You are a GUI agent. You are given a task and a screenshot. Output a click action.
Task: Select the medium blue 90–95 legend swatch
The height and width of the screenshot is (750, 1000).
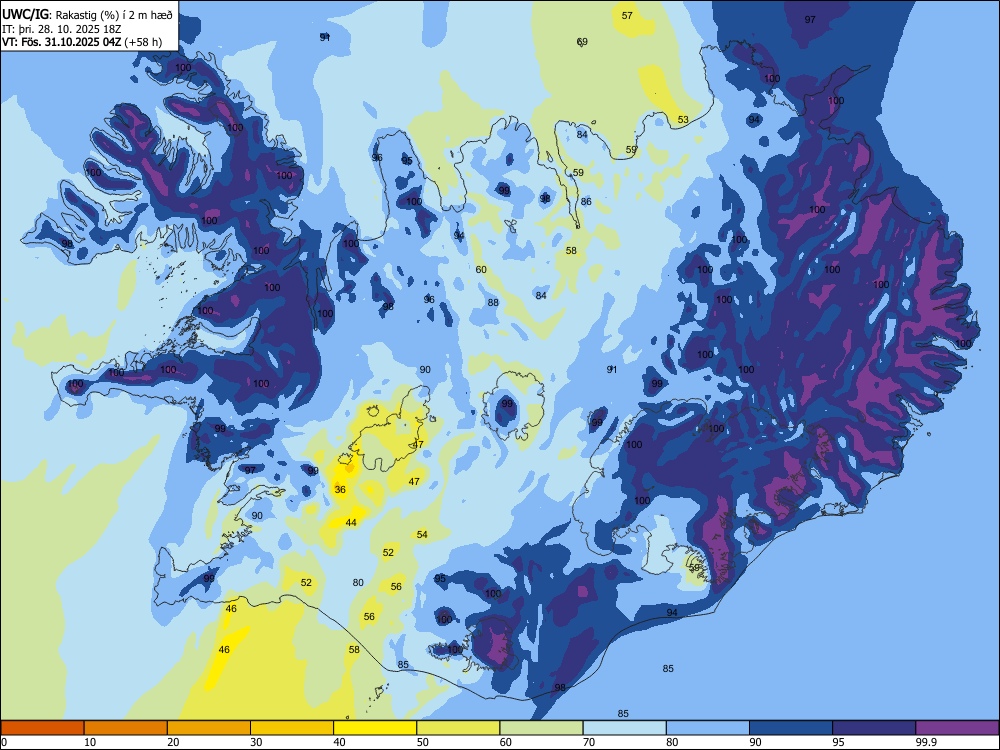click(x=791, y=728)
